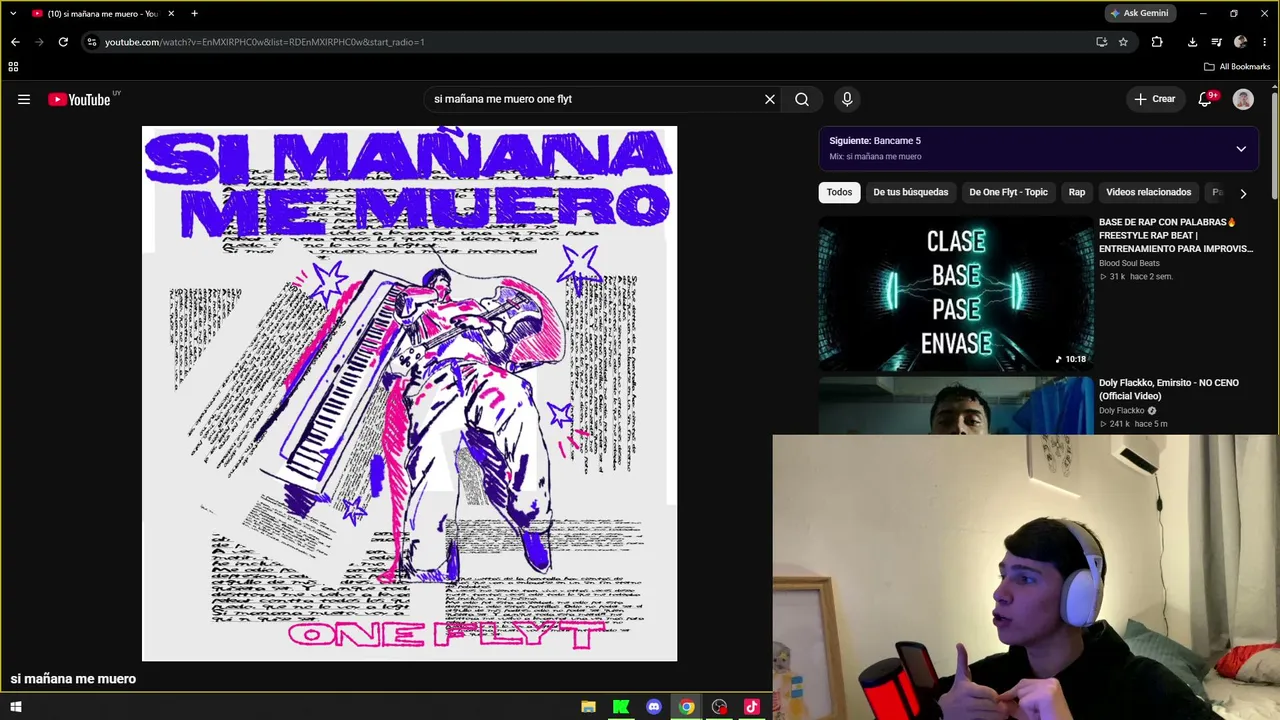Reload the page in Chrome

point(63,42)
